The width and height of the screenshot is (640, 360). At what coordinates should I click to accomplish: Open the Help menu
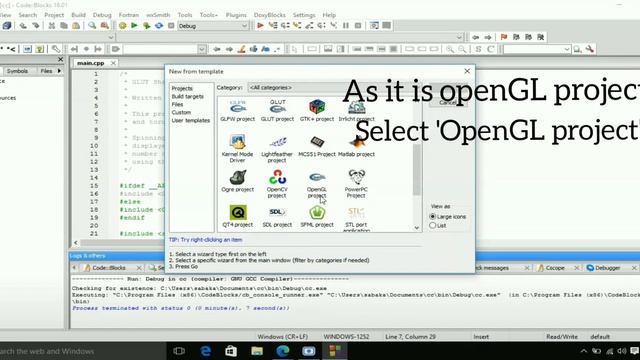(x=329, y=15)
